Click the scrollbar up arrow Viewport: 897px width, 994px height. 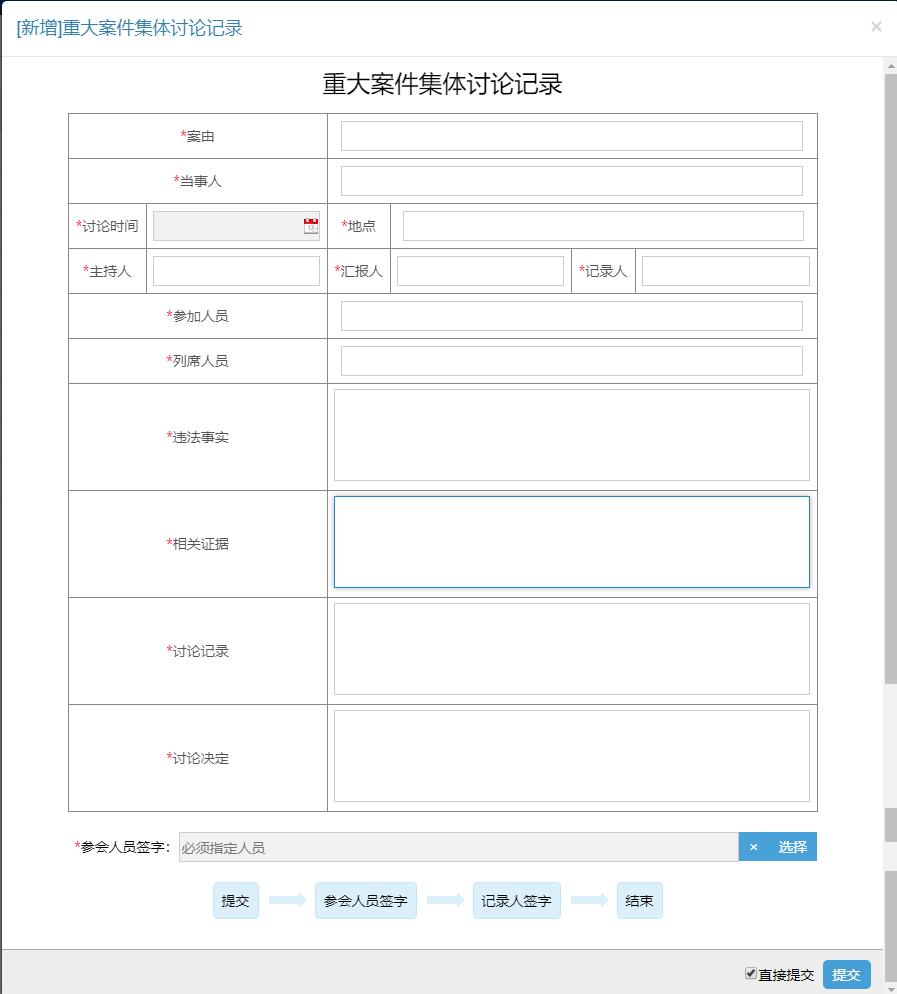pos(891,65)
